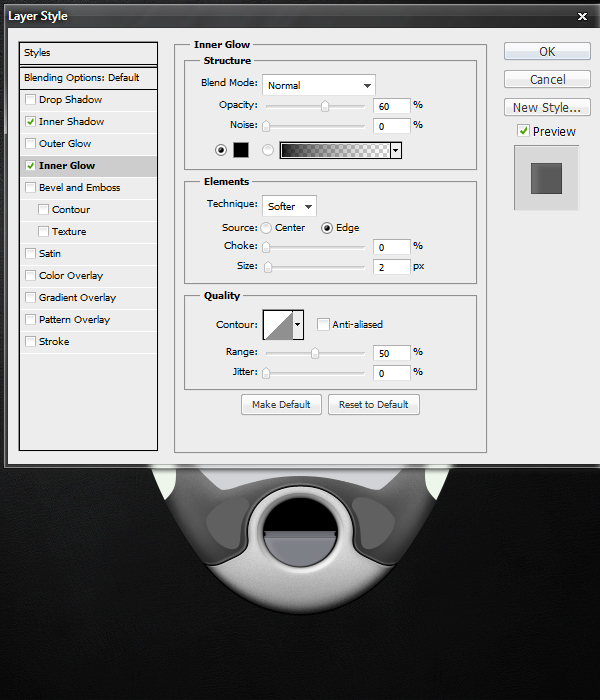Open the Technique Softer dropdown

[x=289, y=206]
